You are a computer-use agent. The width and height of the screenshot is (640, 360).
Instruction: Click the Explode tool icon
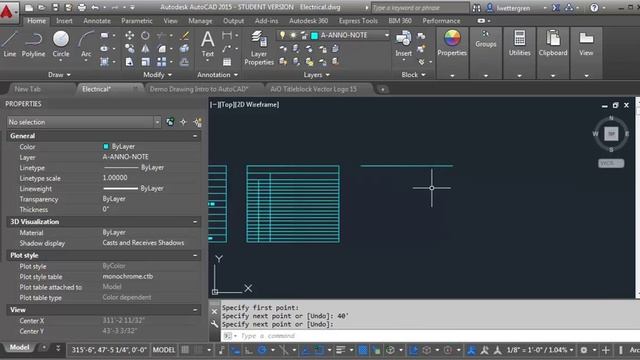click(x=184, y=49)
